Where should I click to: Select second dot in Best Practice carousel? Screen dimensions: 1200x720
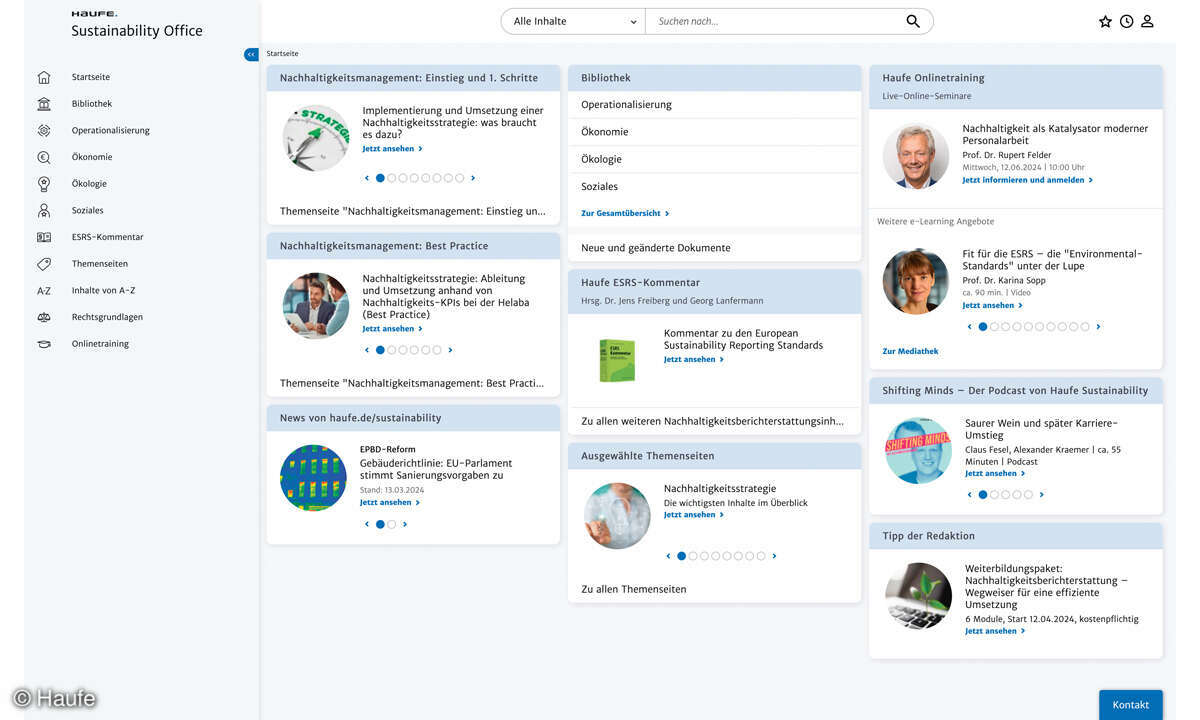click(392, 350)
